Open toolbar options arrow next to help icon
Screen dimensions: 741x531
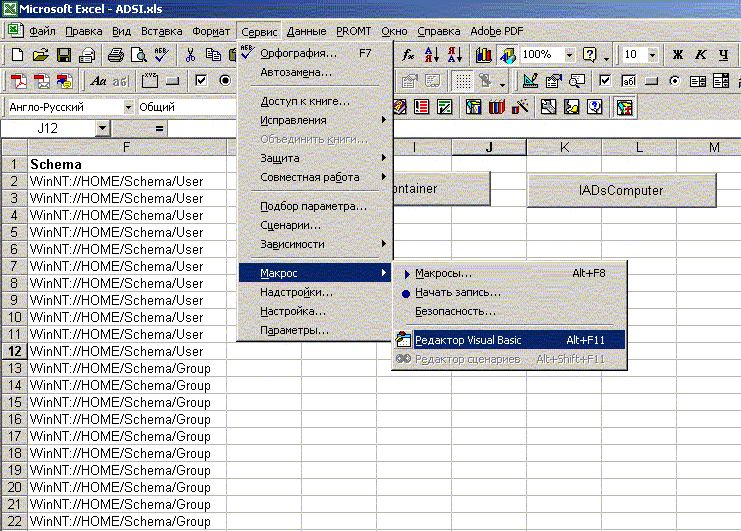point(606,57)
